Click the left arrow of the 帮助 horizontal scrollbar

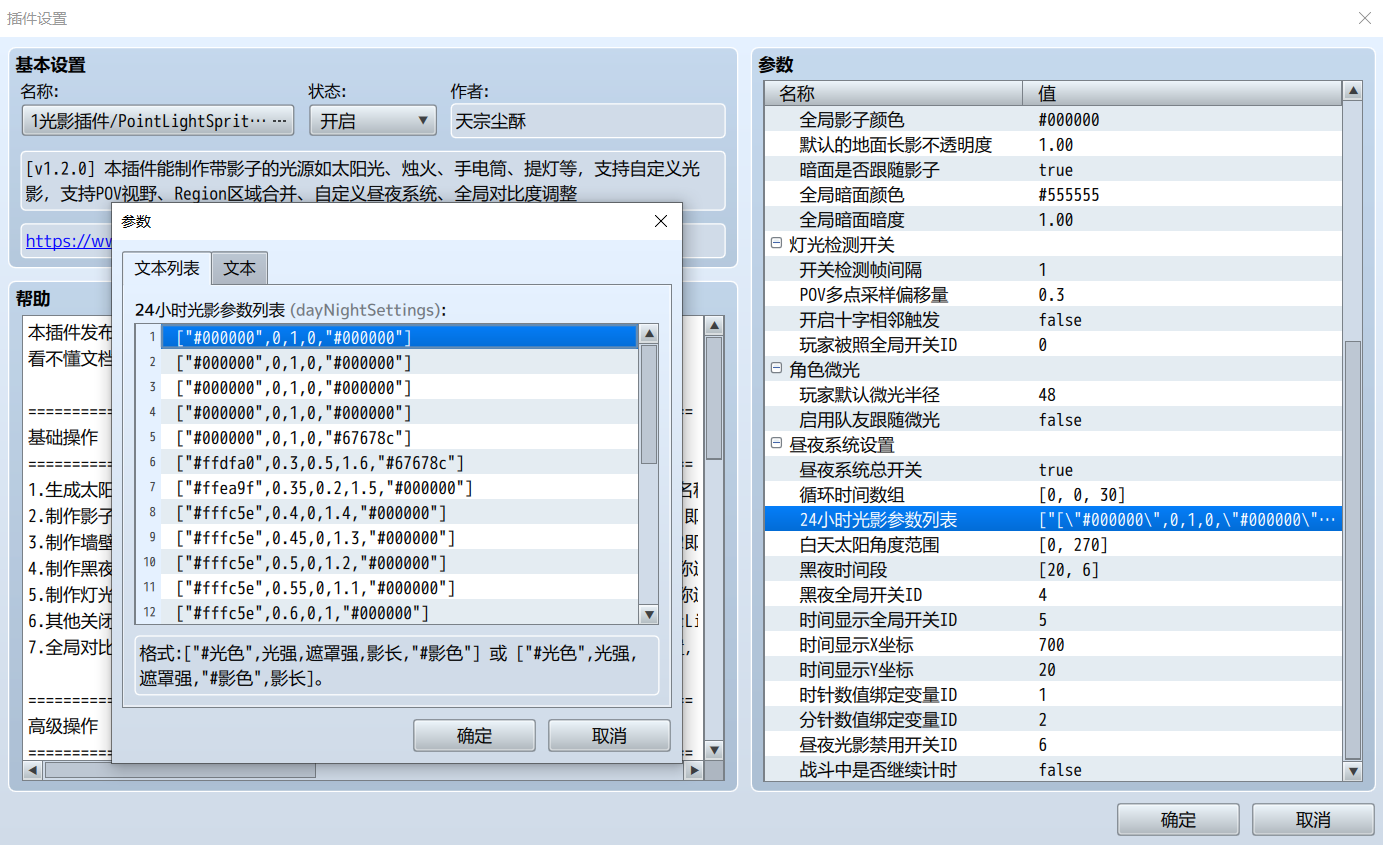click(x=31, y=770)
